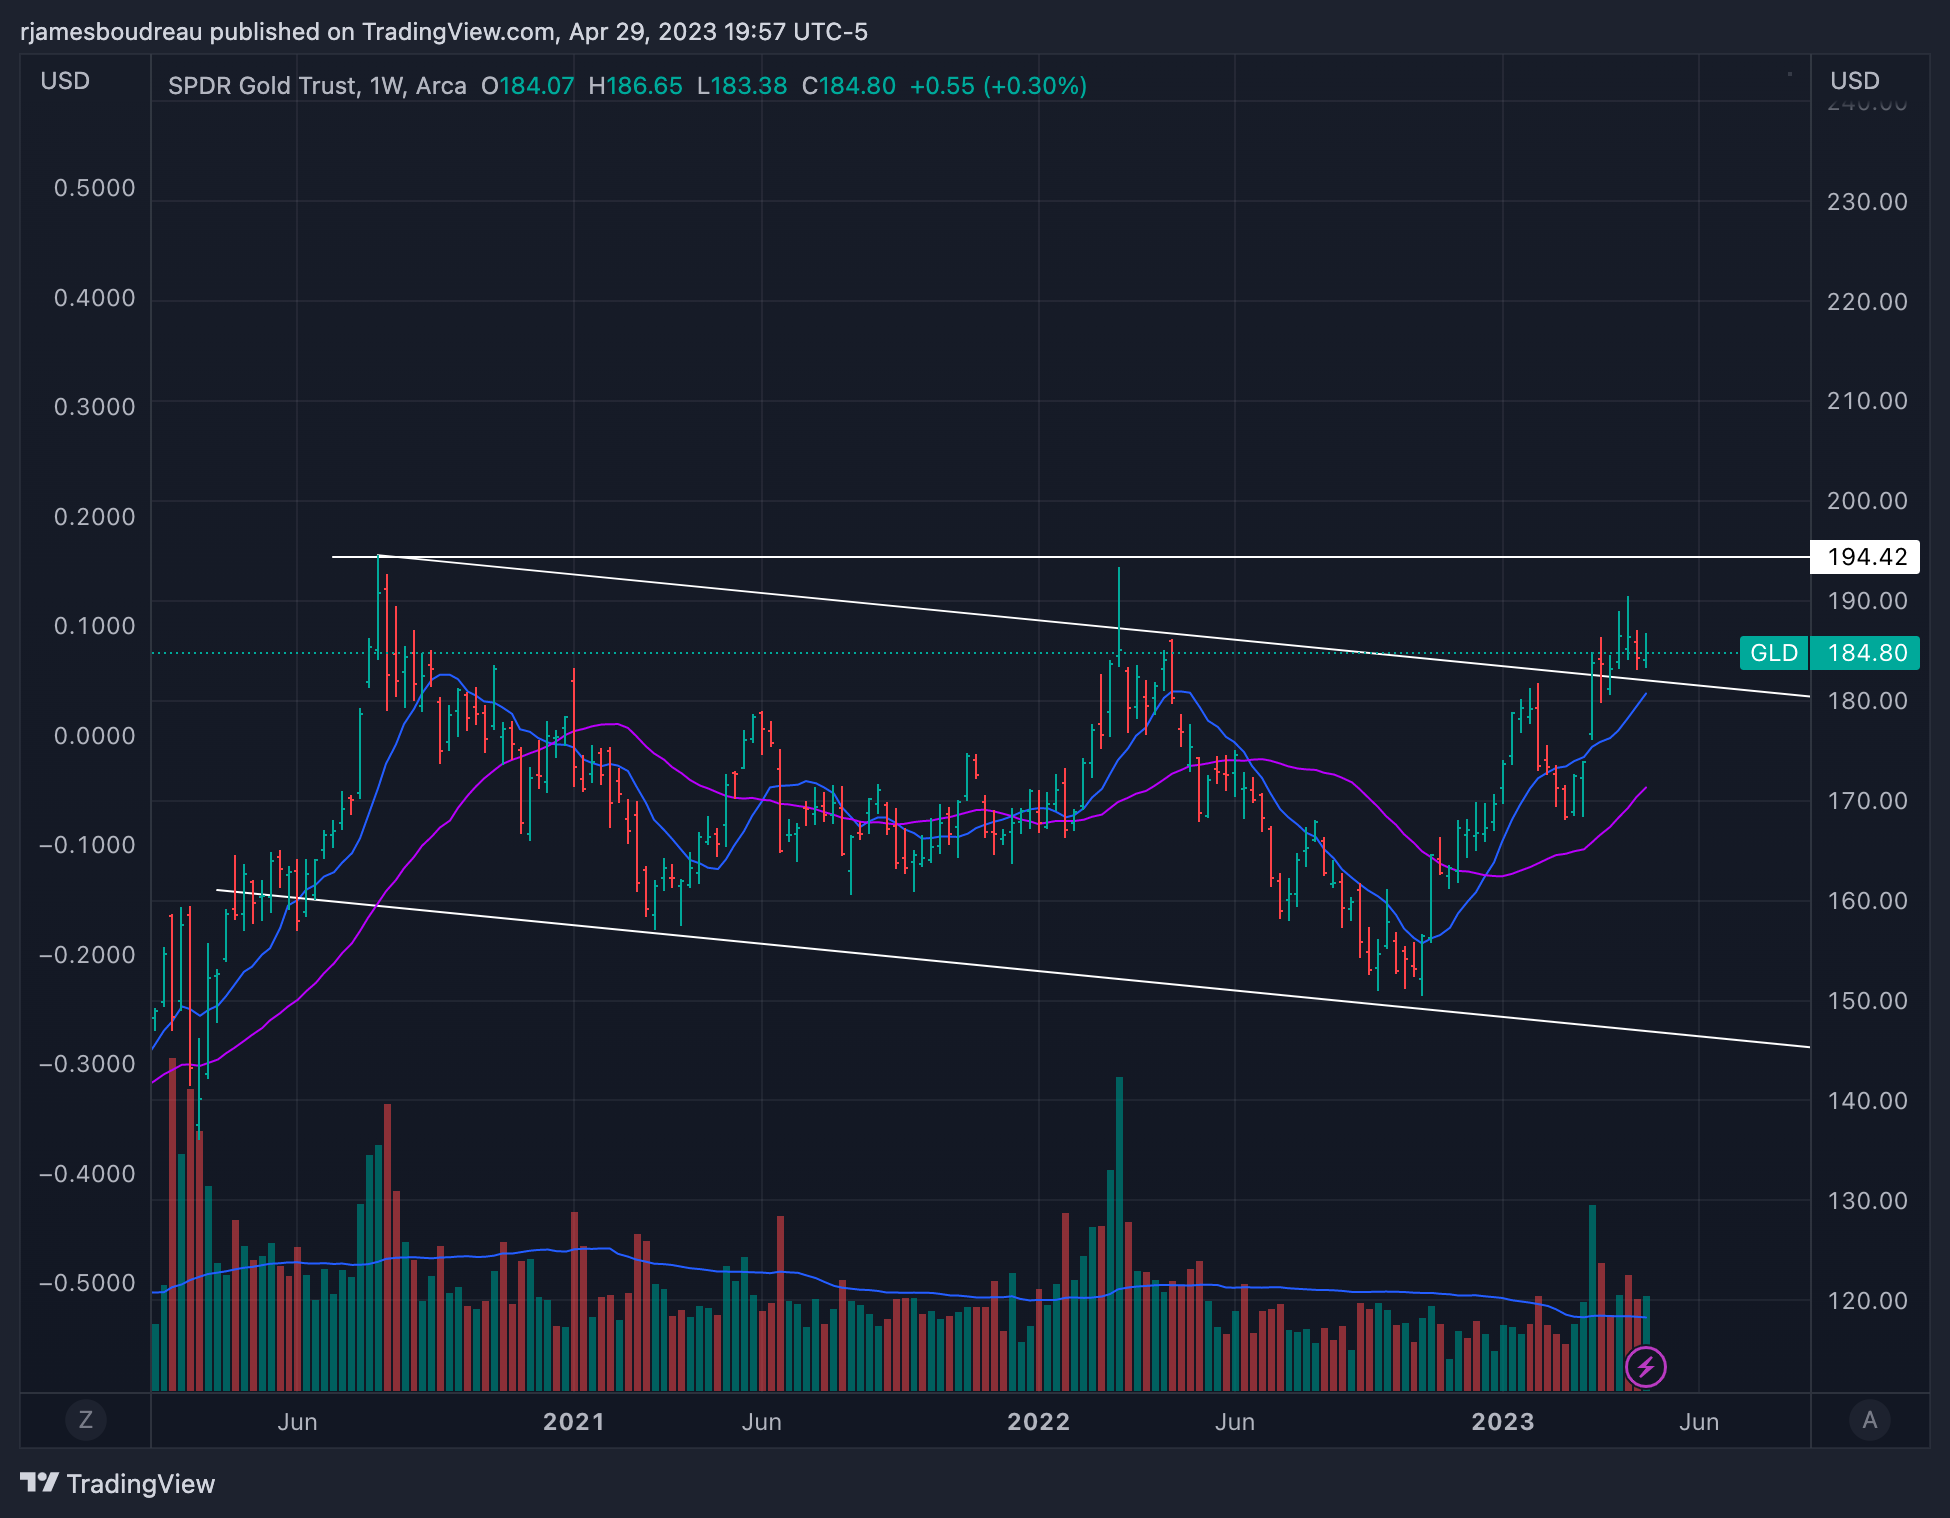Open the left axis USD currency selector

tap(65, 81)
